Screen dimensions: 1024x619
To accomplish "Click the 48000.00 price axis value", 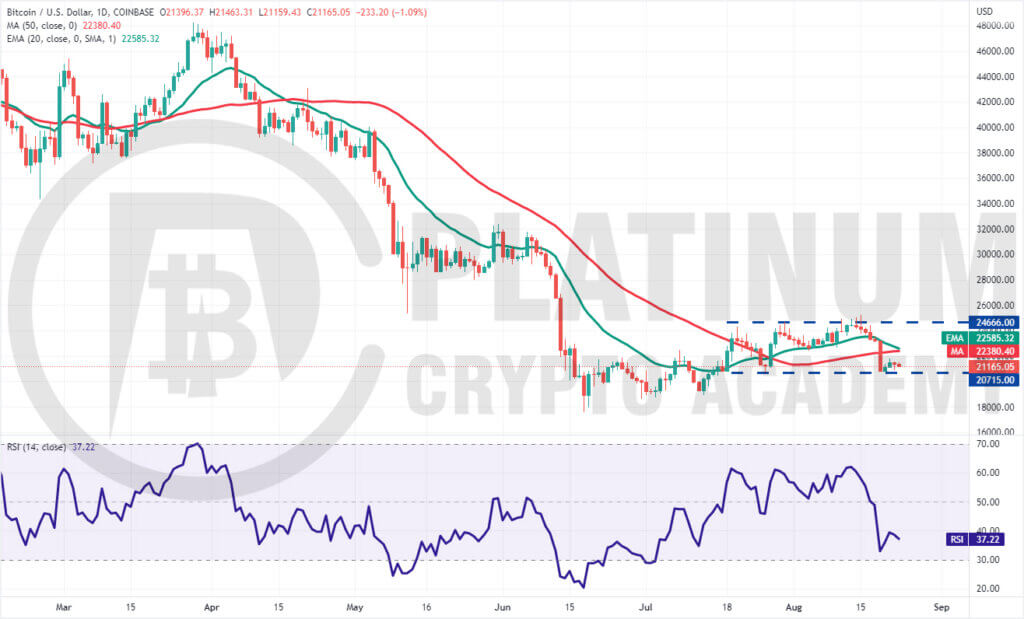I will click(x=995, y=25).
